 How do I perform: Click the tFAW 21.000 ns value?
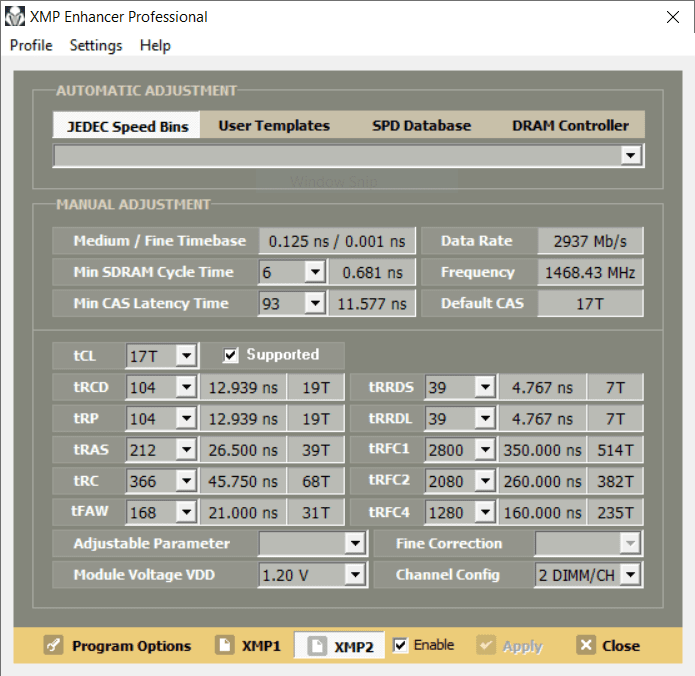[243, 512]
